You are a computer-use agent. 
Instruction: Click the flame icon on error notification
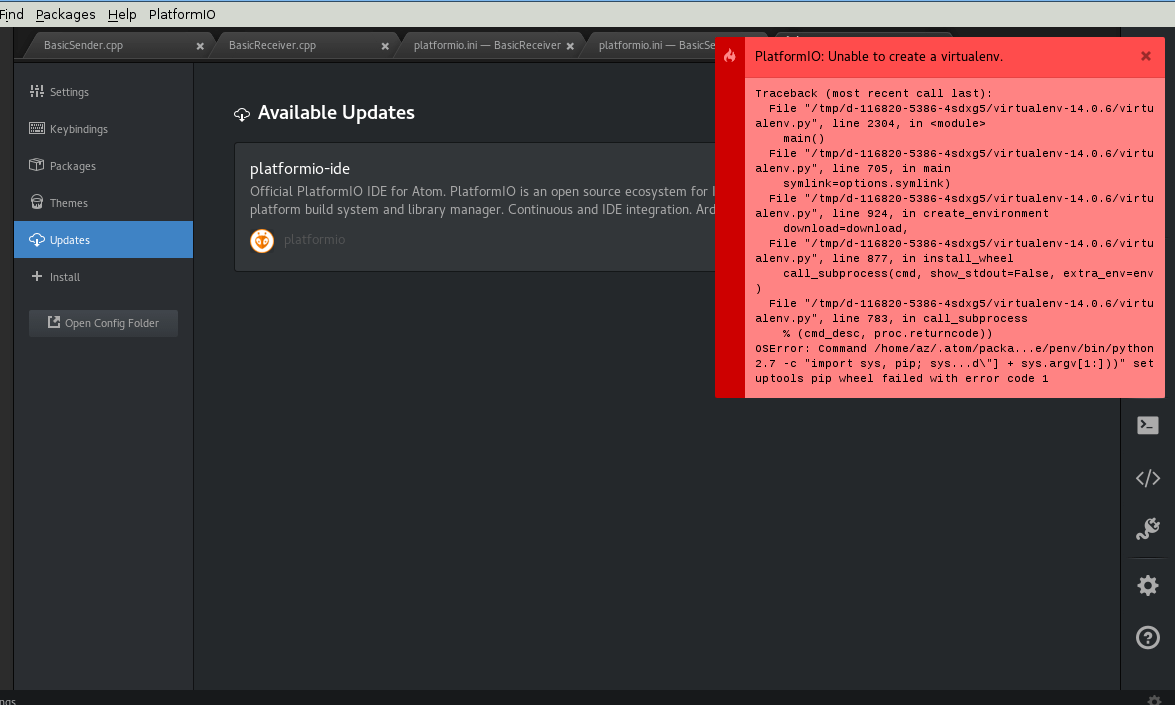tap(730, 55)
